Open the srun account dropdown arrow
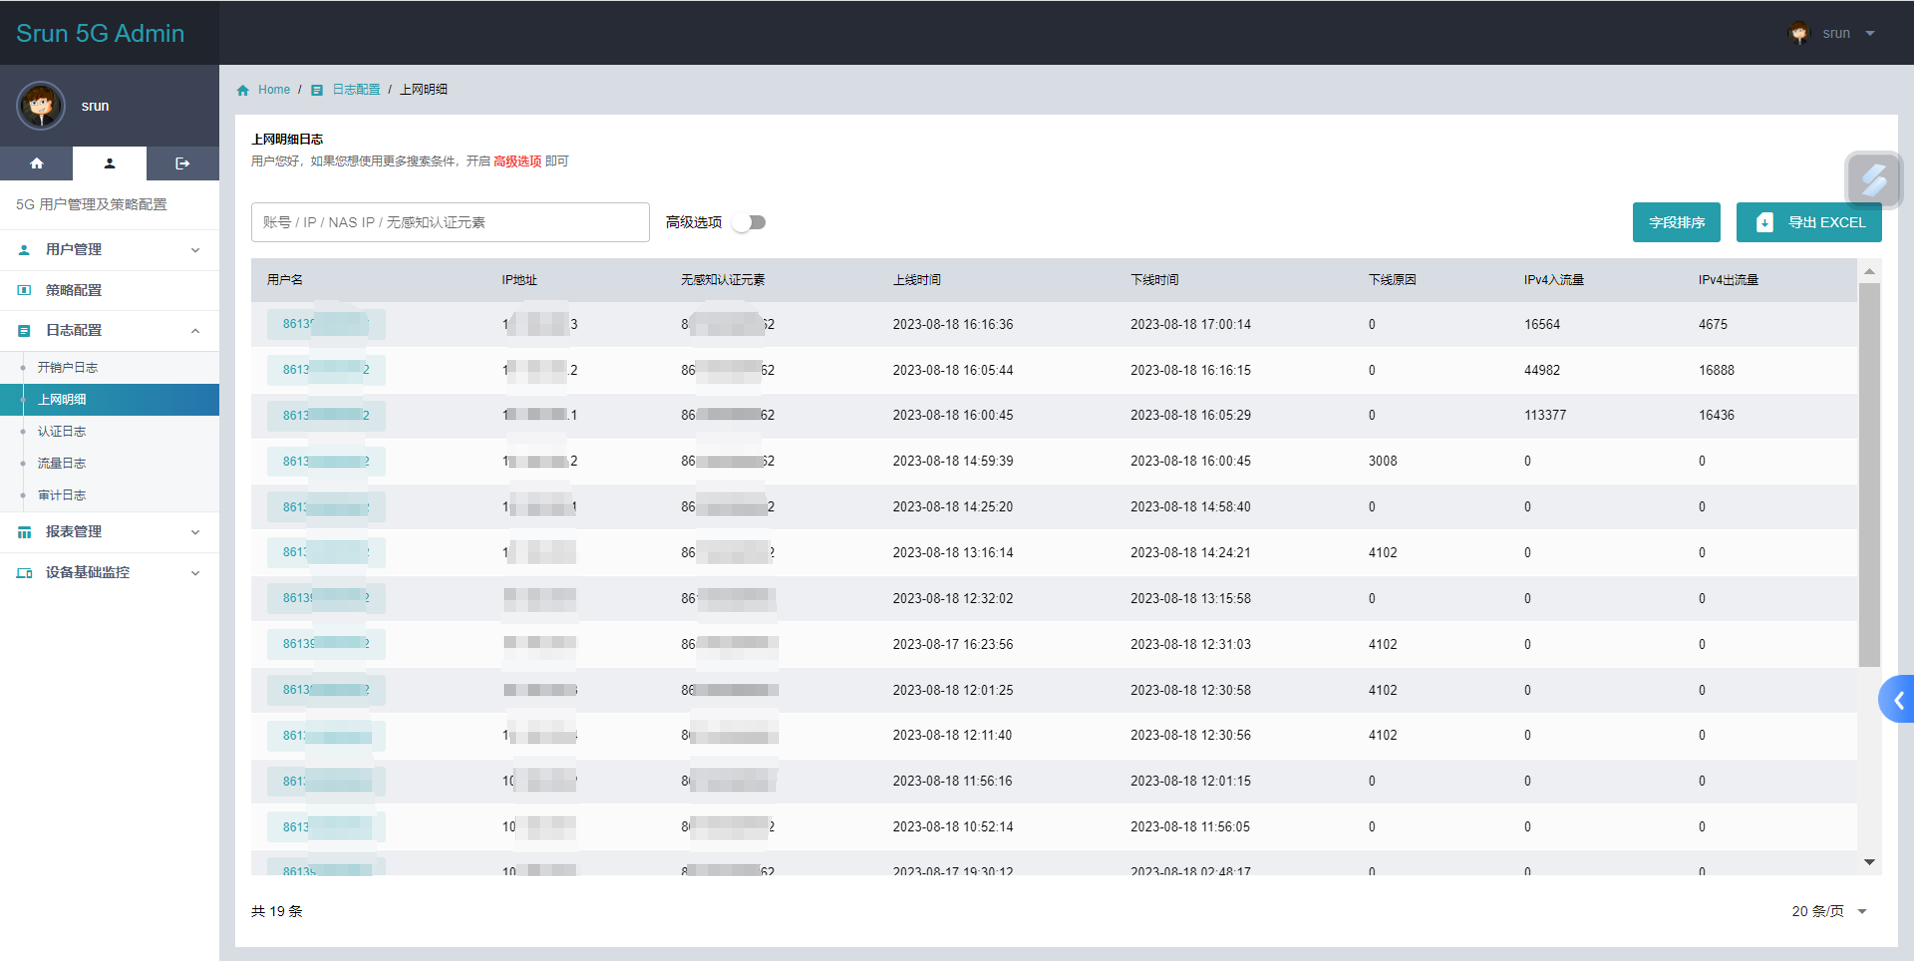This screenshot has height=961, width=1914. tap(1870, 33)
